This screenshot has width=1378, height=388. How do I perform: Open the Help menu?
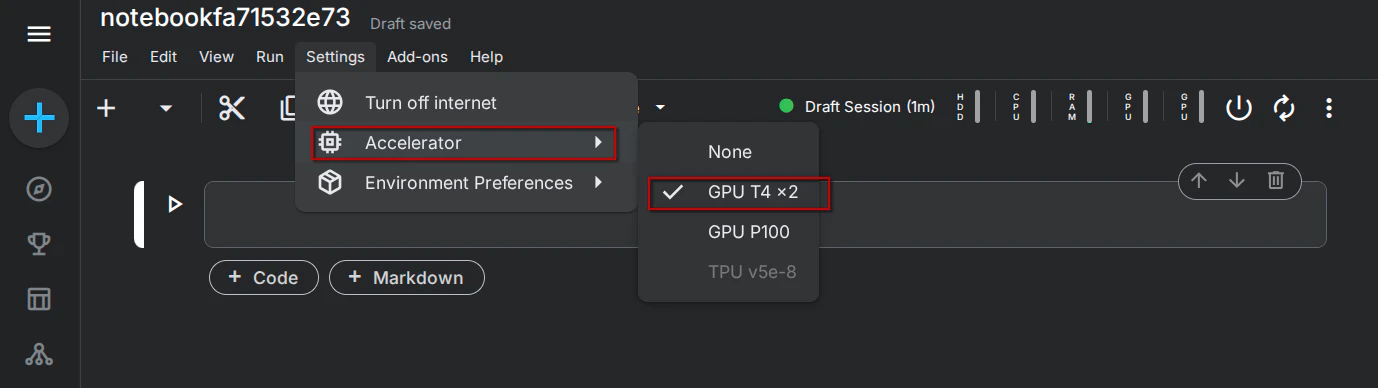[486, 57]
